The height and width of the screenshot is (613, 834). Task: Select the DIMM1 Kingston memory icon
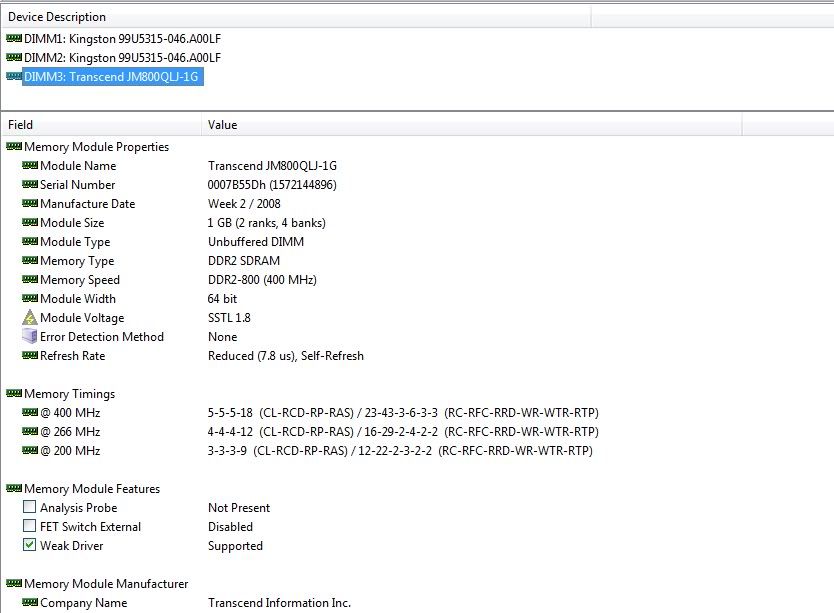pyautogui.click(x=14, y=38)
